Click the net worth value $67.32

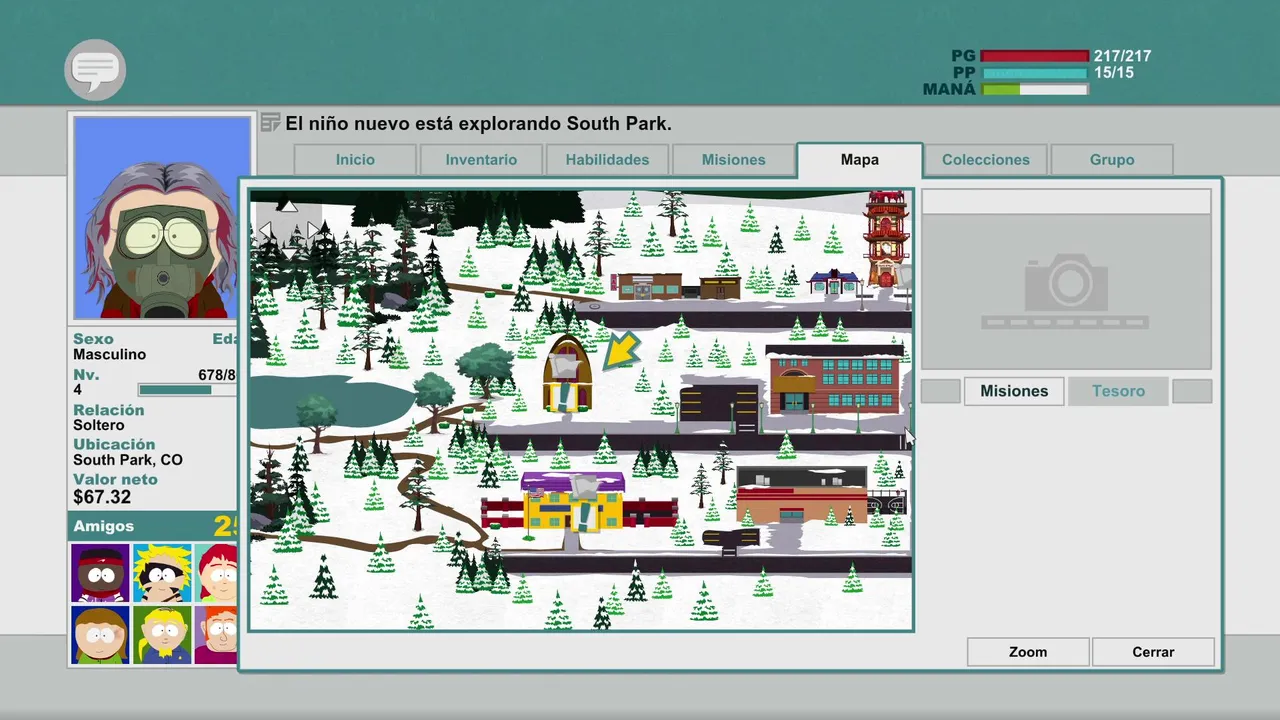pyautogui.click(x=102, y=497)
